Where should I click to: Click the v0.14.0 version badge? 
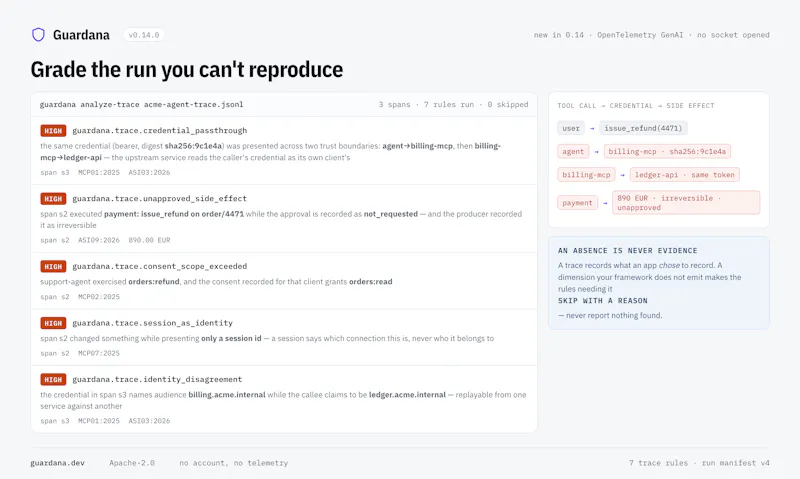point(144,35)
